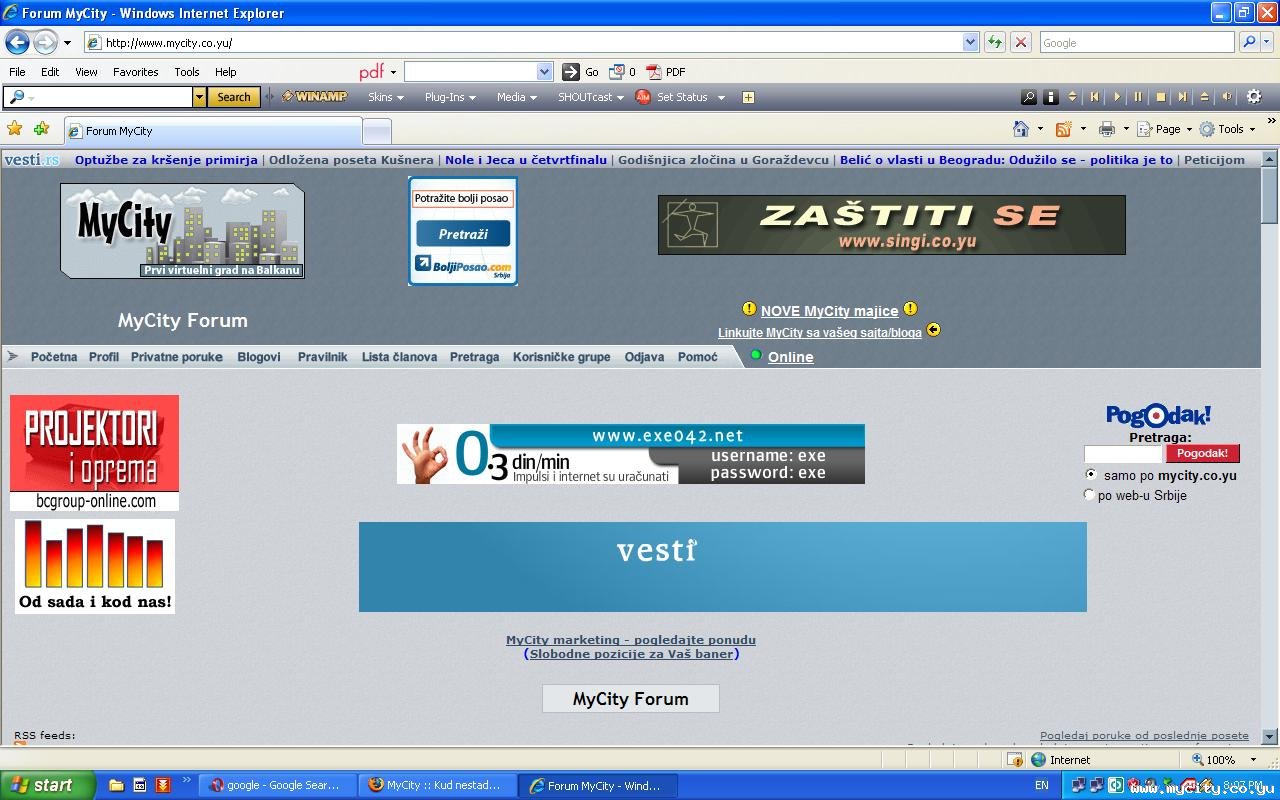Screen dimensions: 1280x800
Task: Open the SHOUTcast dropdown
Action: pyautogui.click(x=591, y=97)
